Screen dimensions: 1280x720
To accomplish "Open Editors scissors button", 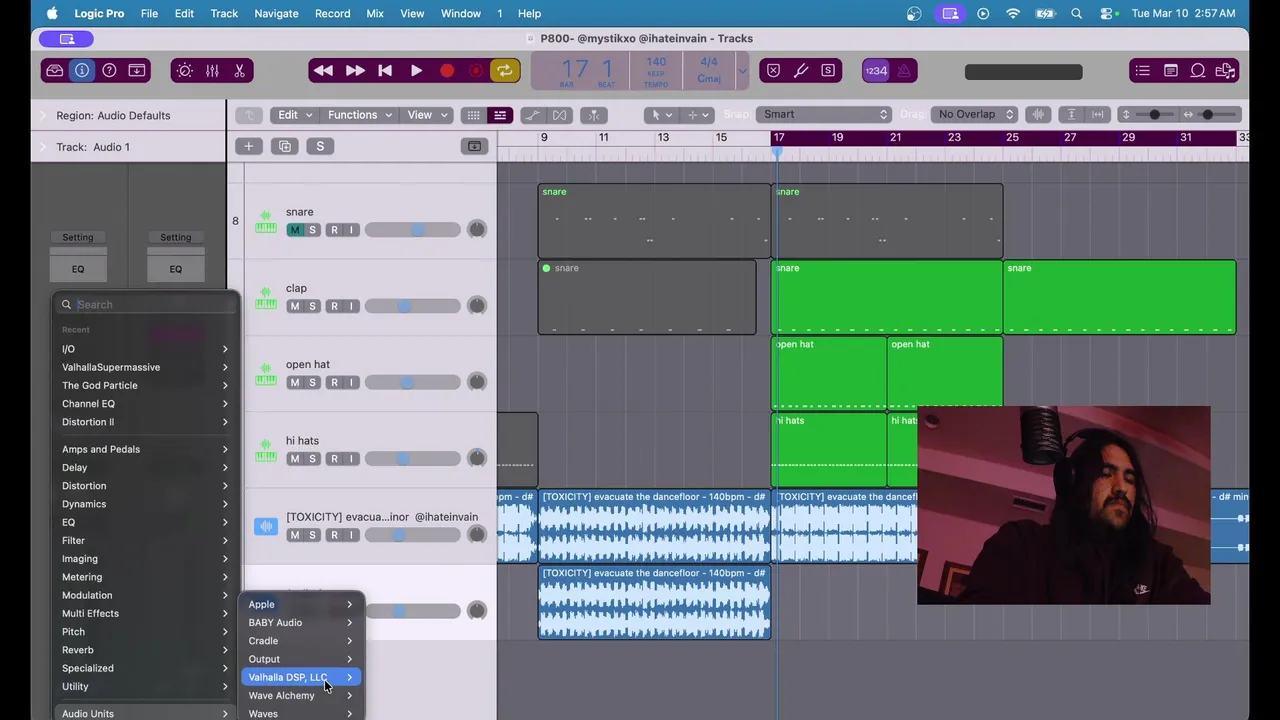I will (x=239, y=71).
